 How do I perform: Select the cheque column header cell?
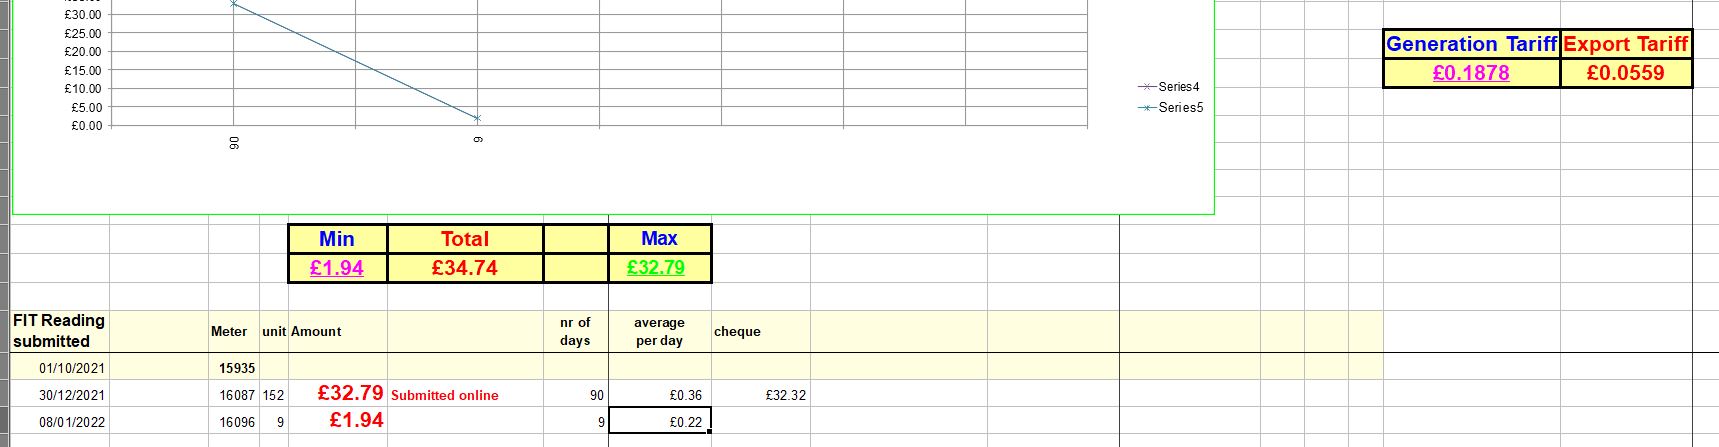coord(738,332)
